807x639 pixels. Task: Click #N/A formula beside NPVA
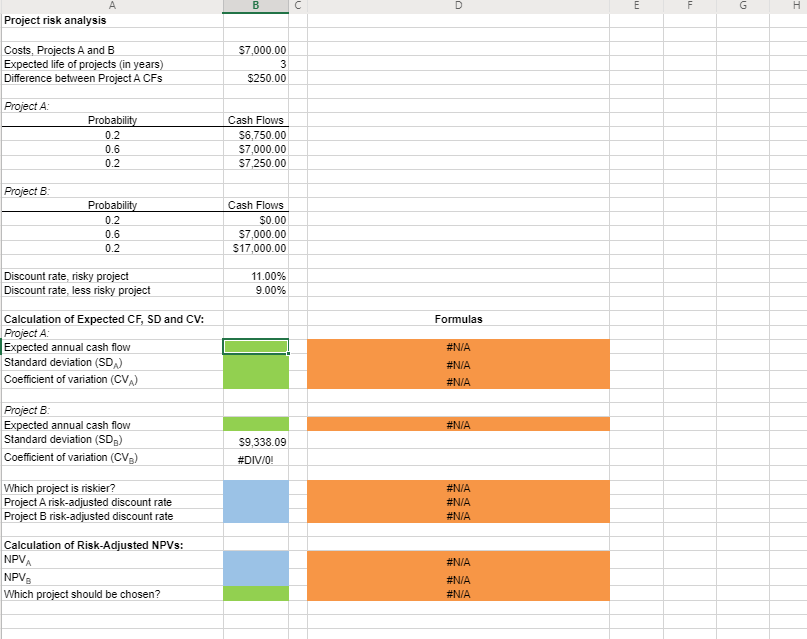tap(459, 562)
